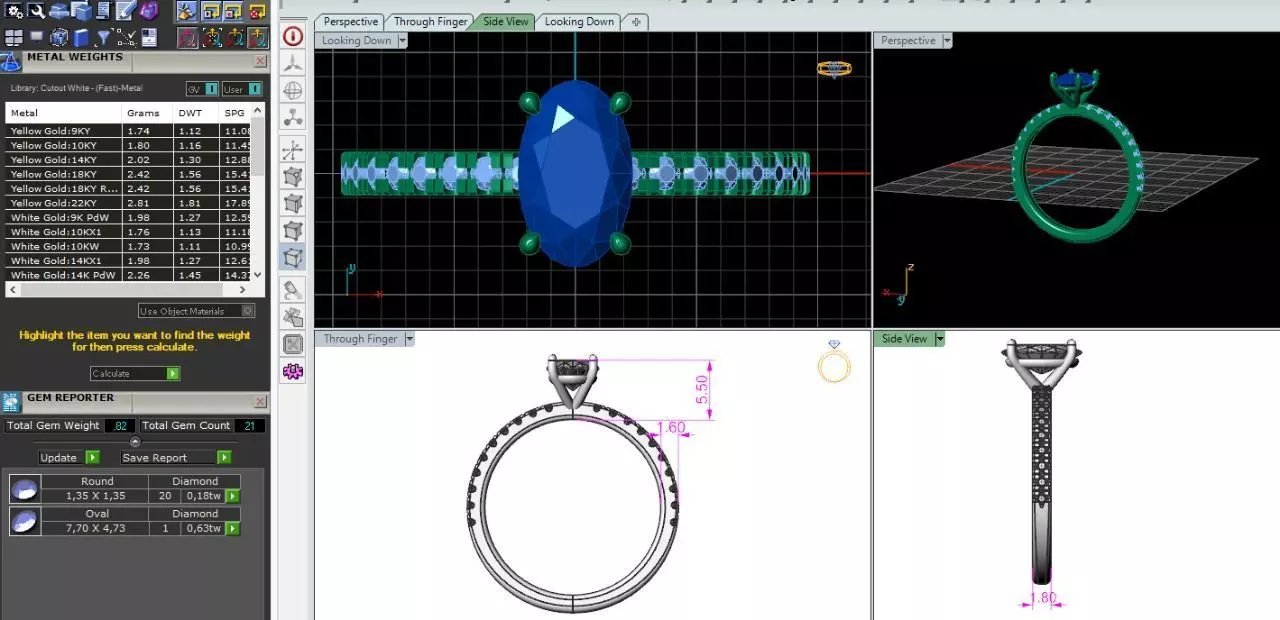Image resolution: width=1280 pixels, height=620 pixels.
Task: Add a new viewport tab with plus
Action: click(x=636, y=22)
